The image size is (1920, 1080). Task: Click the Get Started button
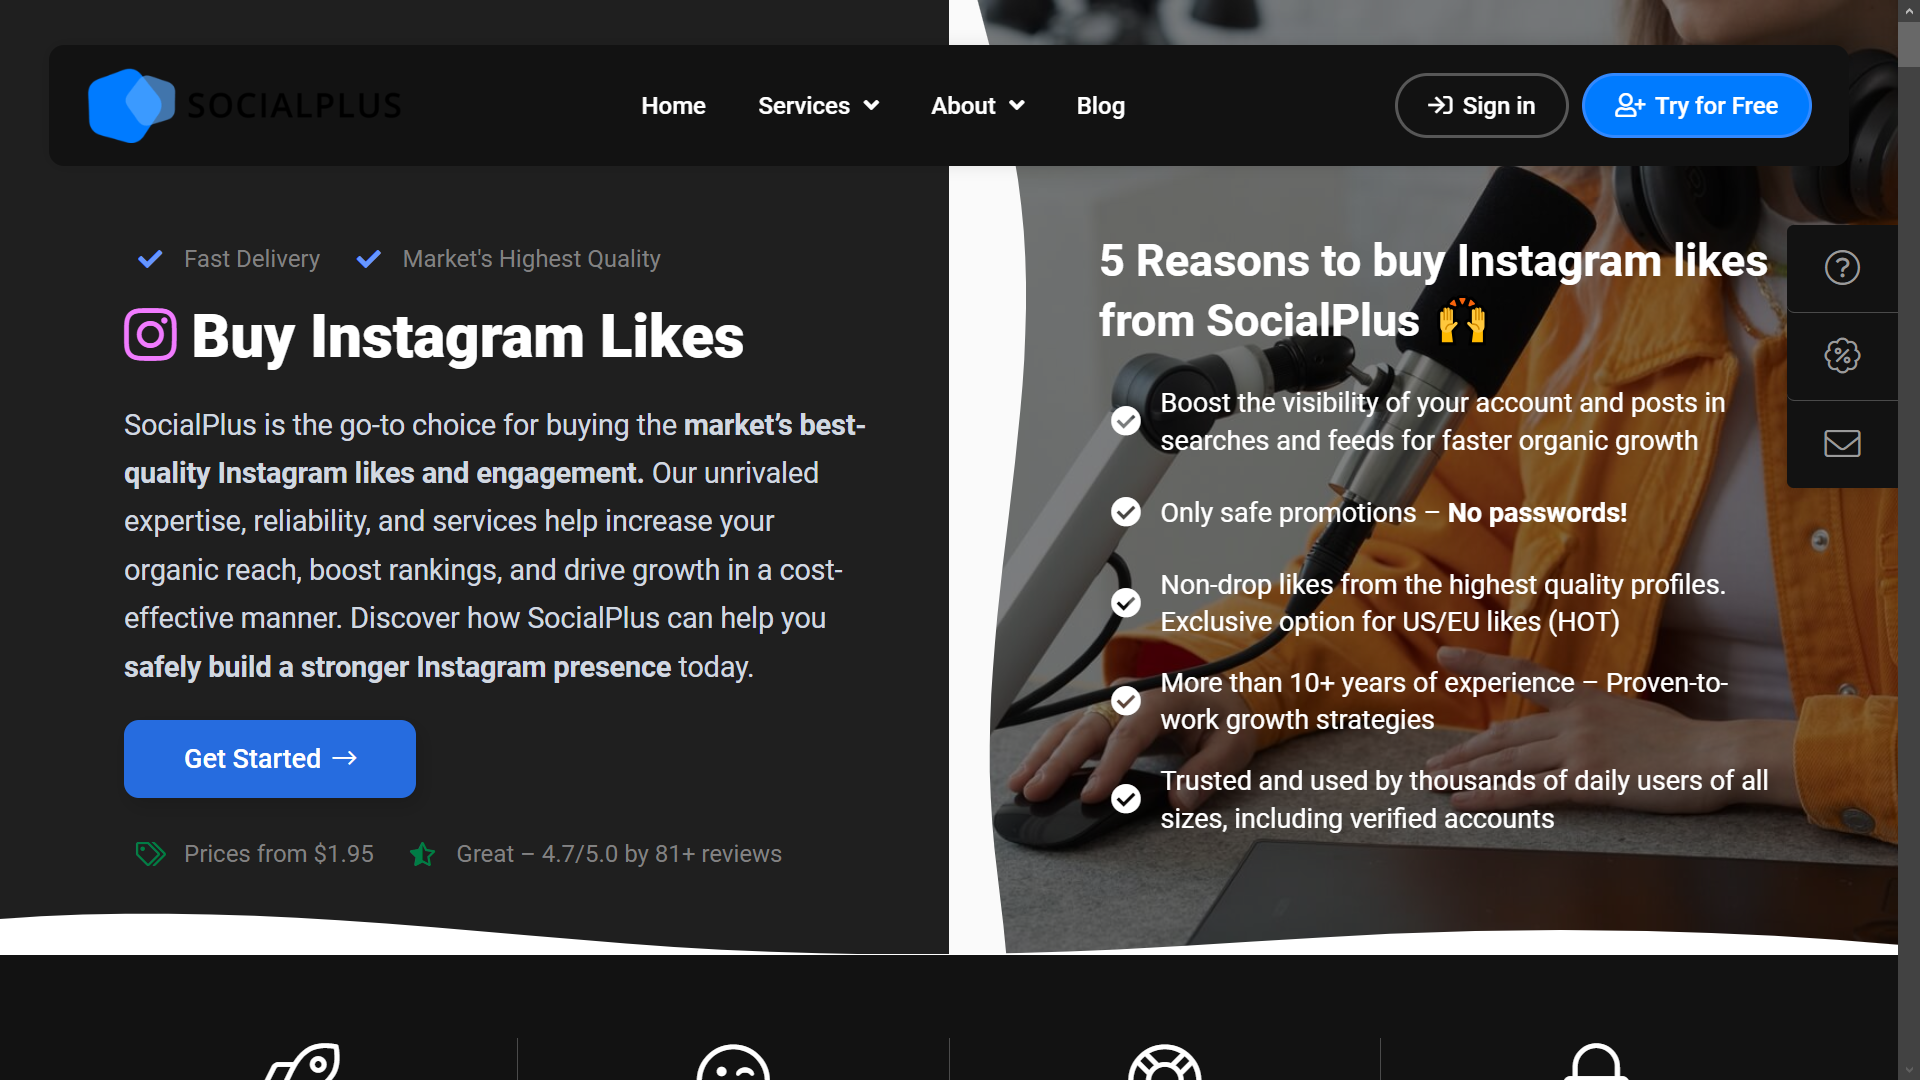point(270,758)
